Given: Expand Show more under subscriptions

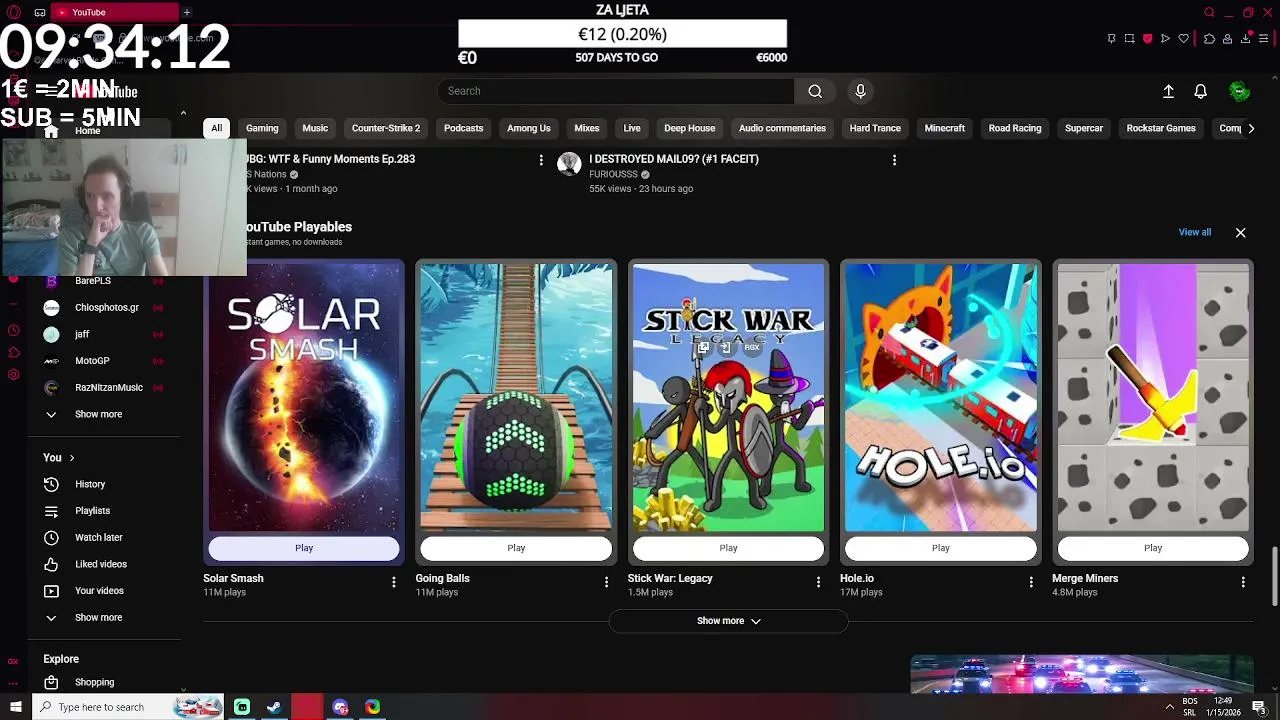Looking at the screenshot, I should point(104,414).
